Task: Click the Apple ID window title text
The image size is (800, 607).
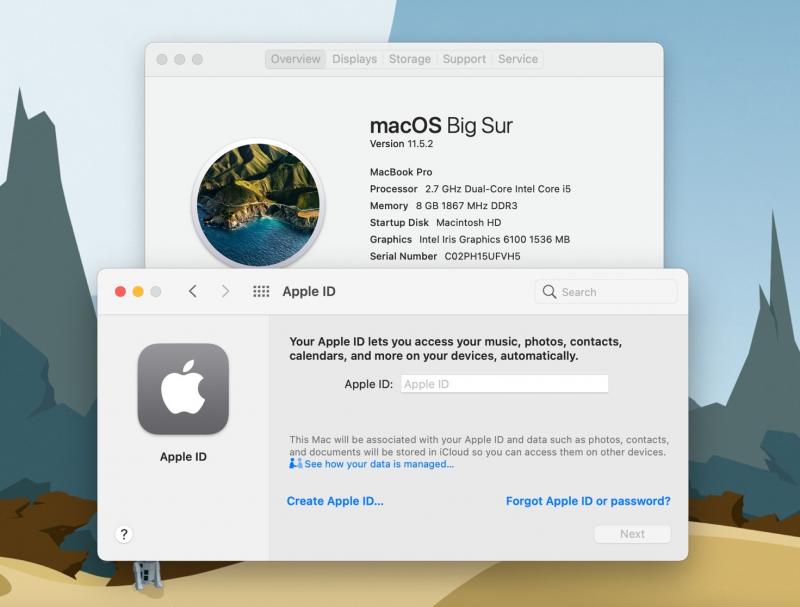Action: click(309, 291)
